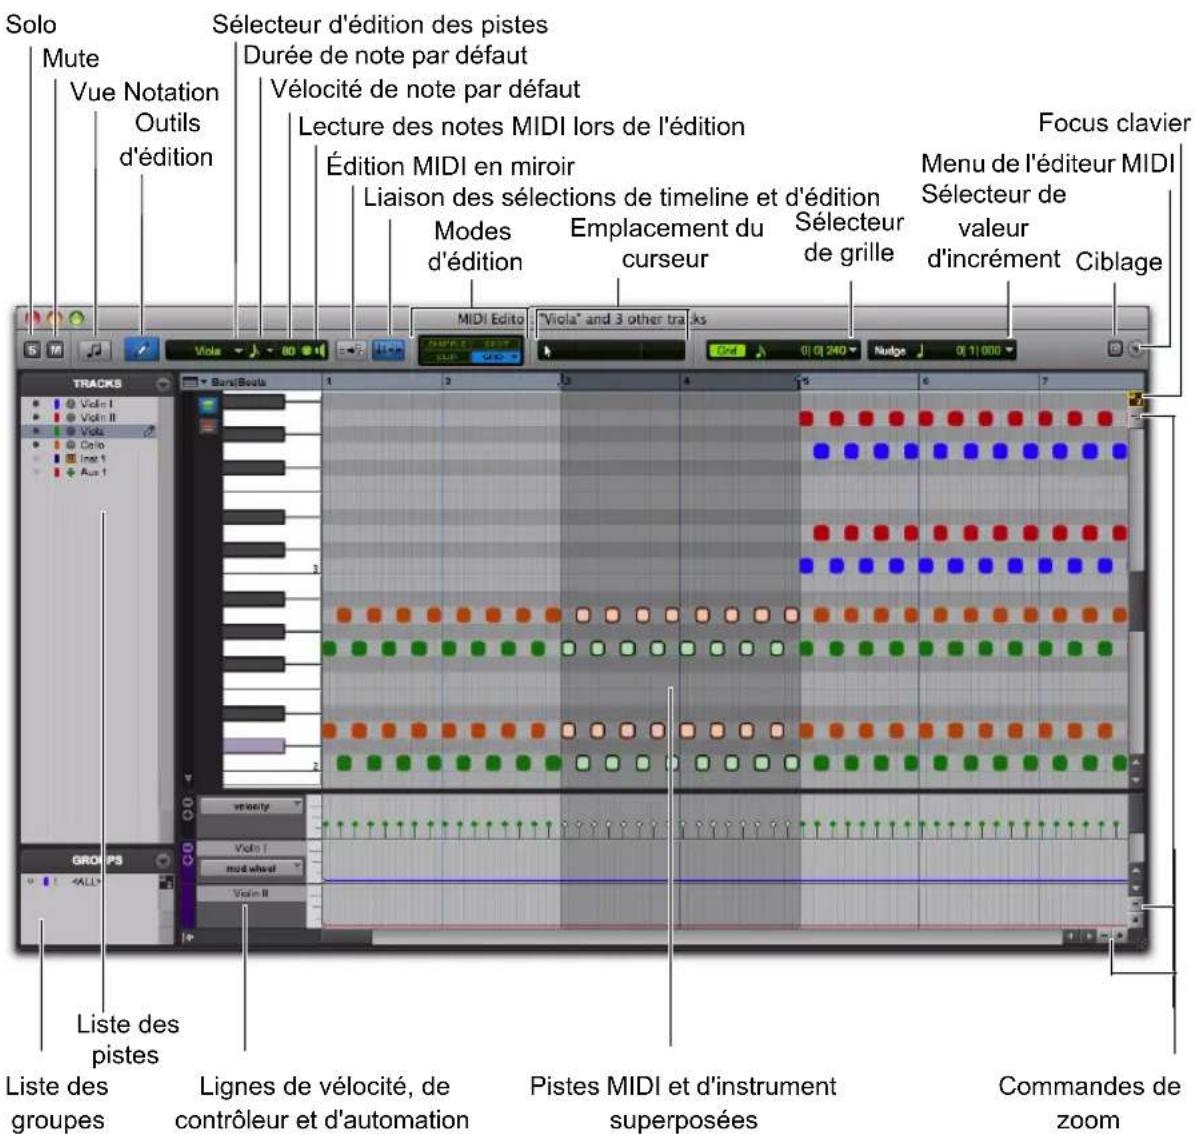This screenshot has height=1134, width=1195.
Task: Select the ALL group in Groups list
Action: tap(87, 882)
